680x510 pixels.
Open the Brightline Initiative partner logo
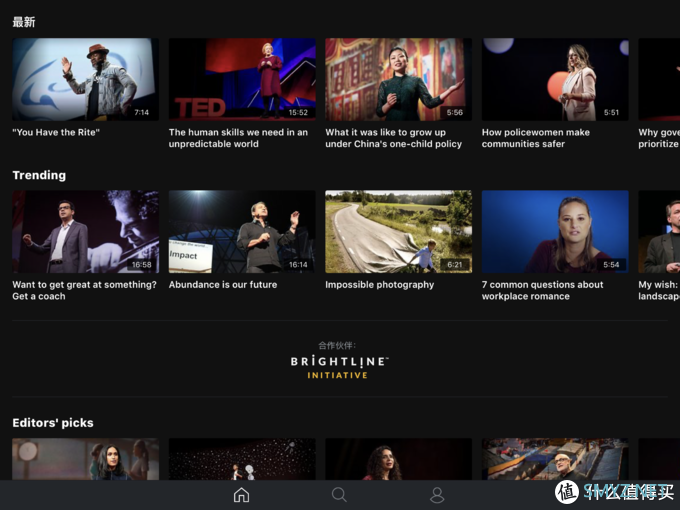[340, 367]
